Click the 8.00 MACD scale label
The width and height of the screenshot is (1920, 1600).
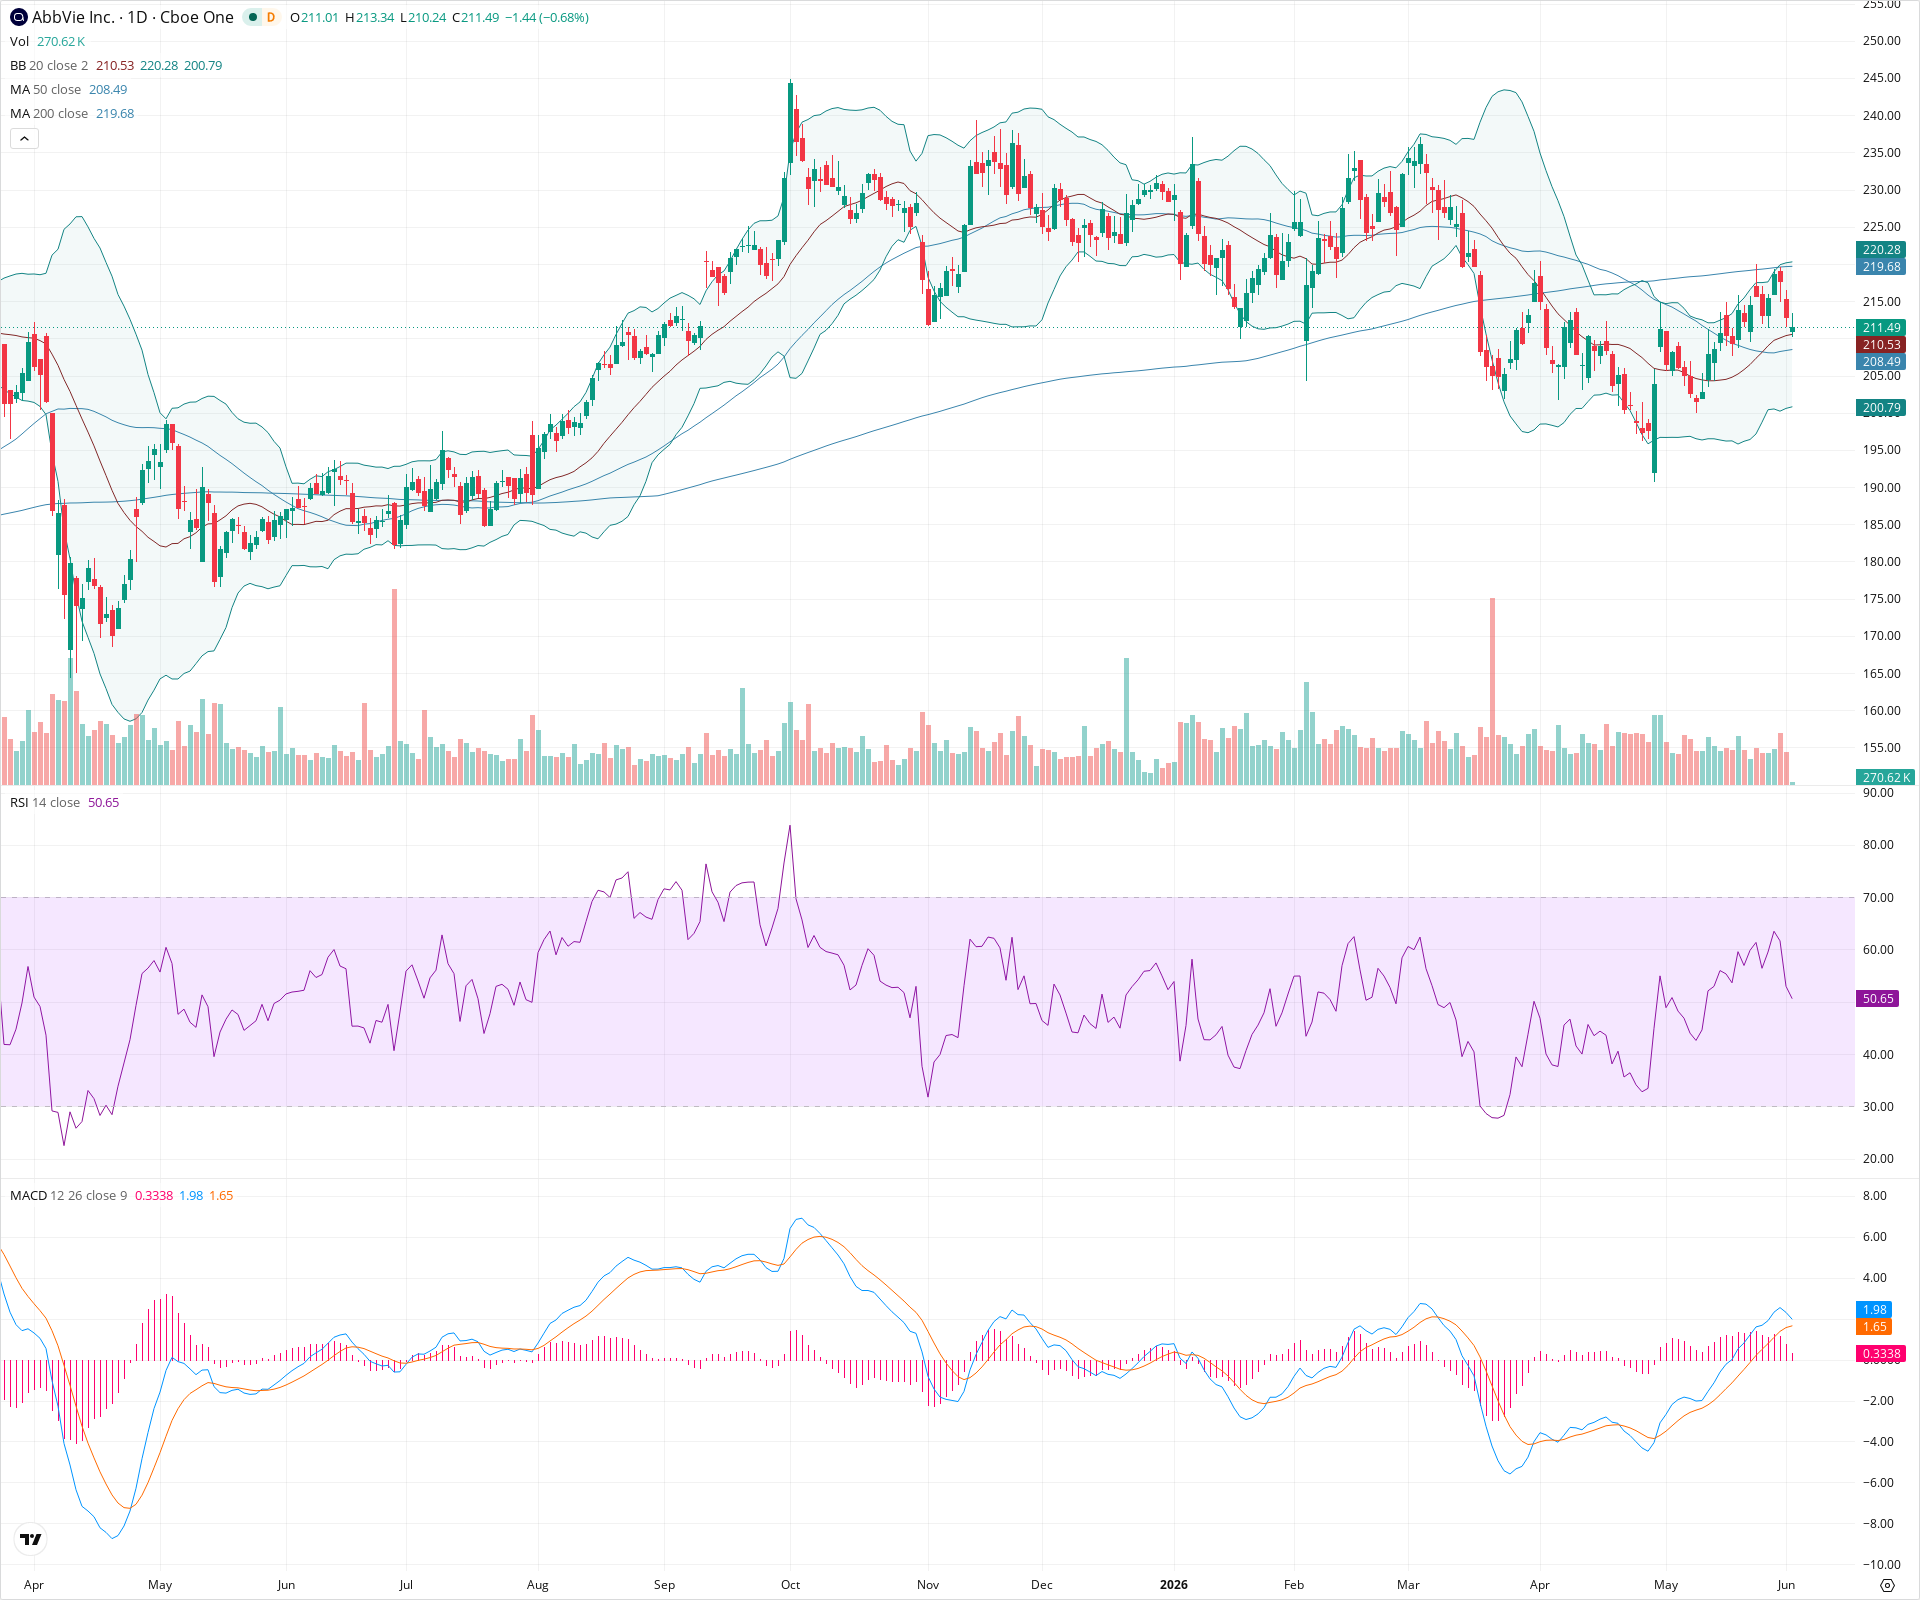click(x=1875, y=1196)
